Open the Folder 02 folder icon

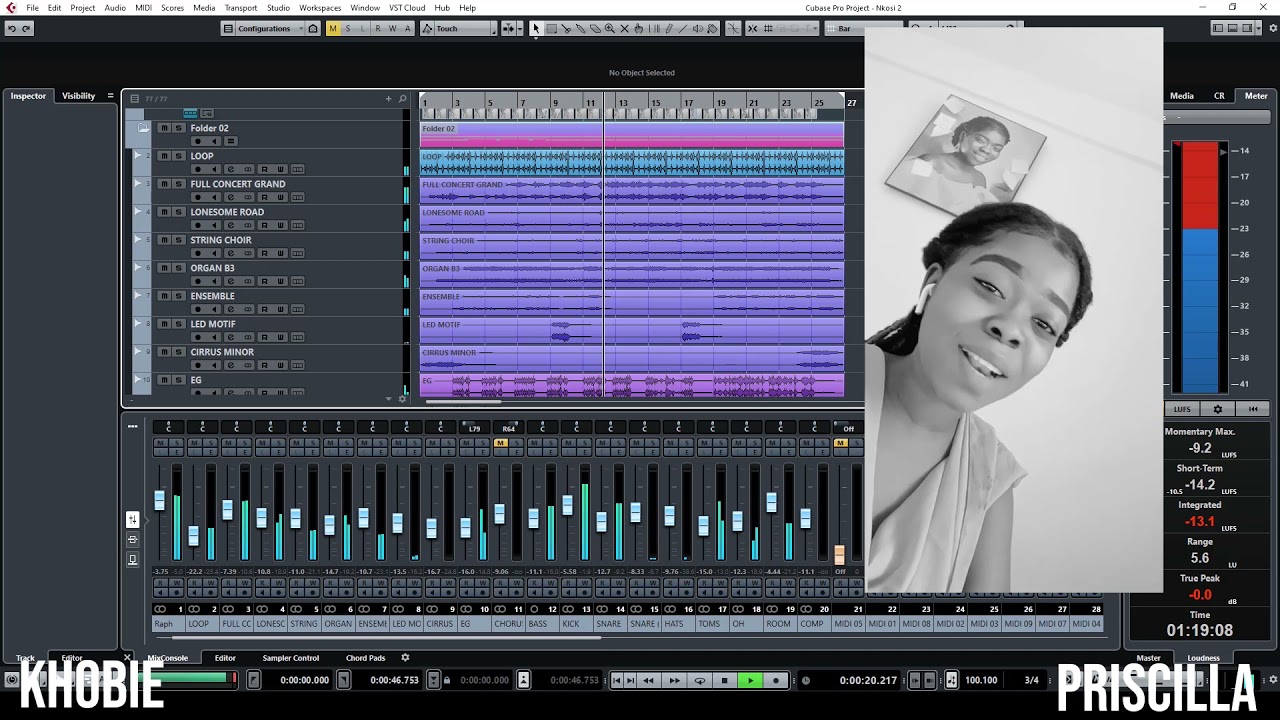click(x=143, y=127)
